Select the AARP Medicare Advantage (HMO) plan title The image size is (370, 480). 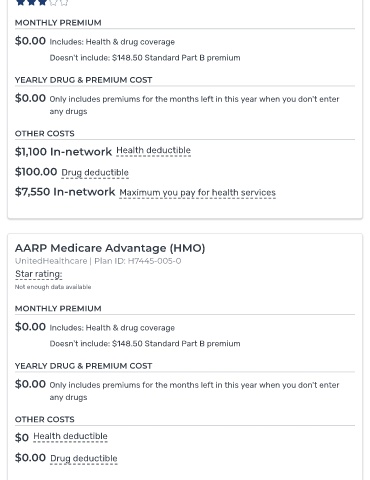coord(110,248)
